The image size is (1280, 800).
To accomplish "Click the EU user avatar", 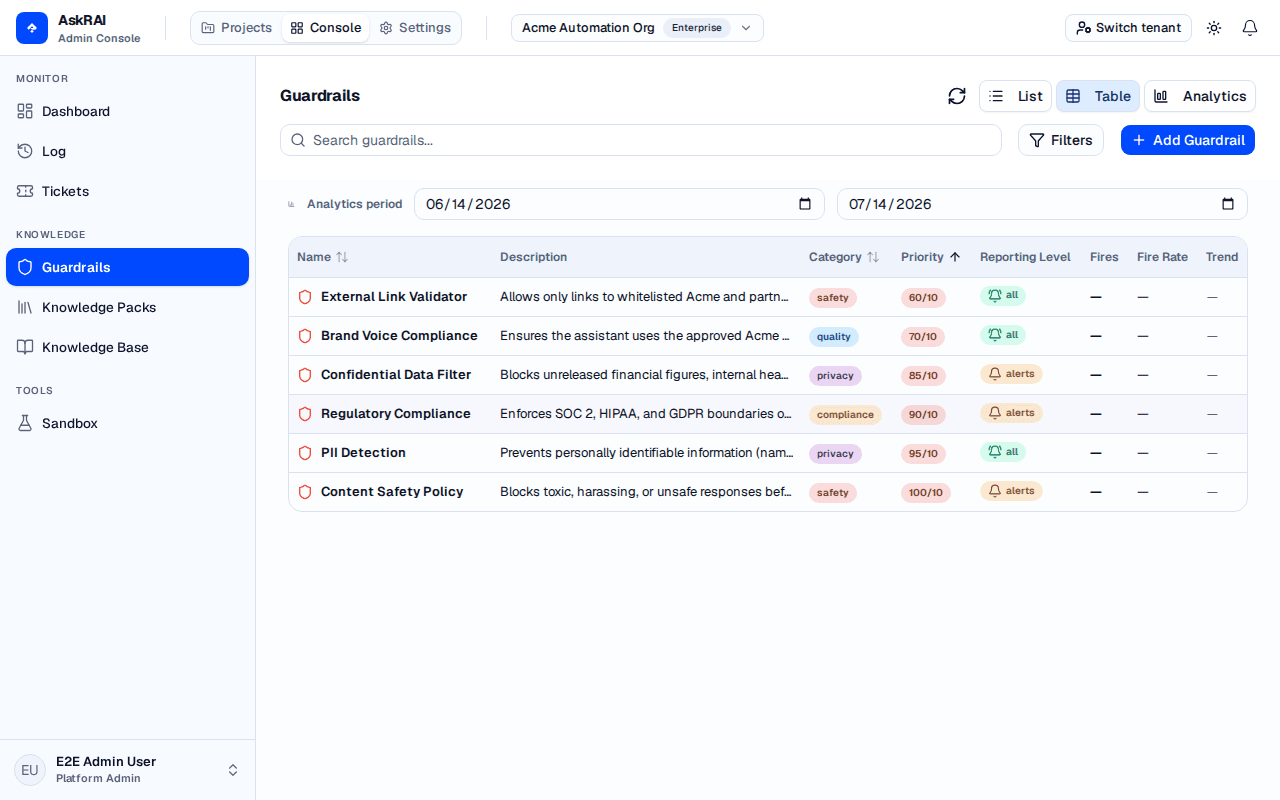I will point(30,770).
